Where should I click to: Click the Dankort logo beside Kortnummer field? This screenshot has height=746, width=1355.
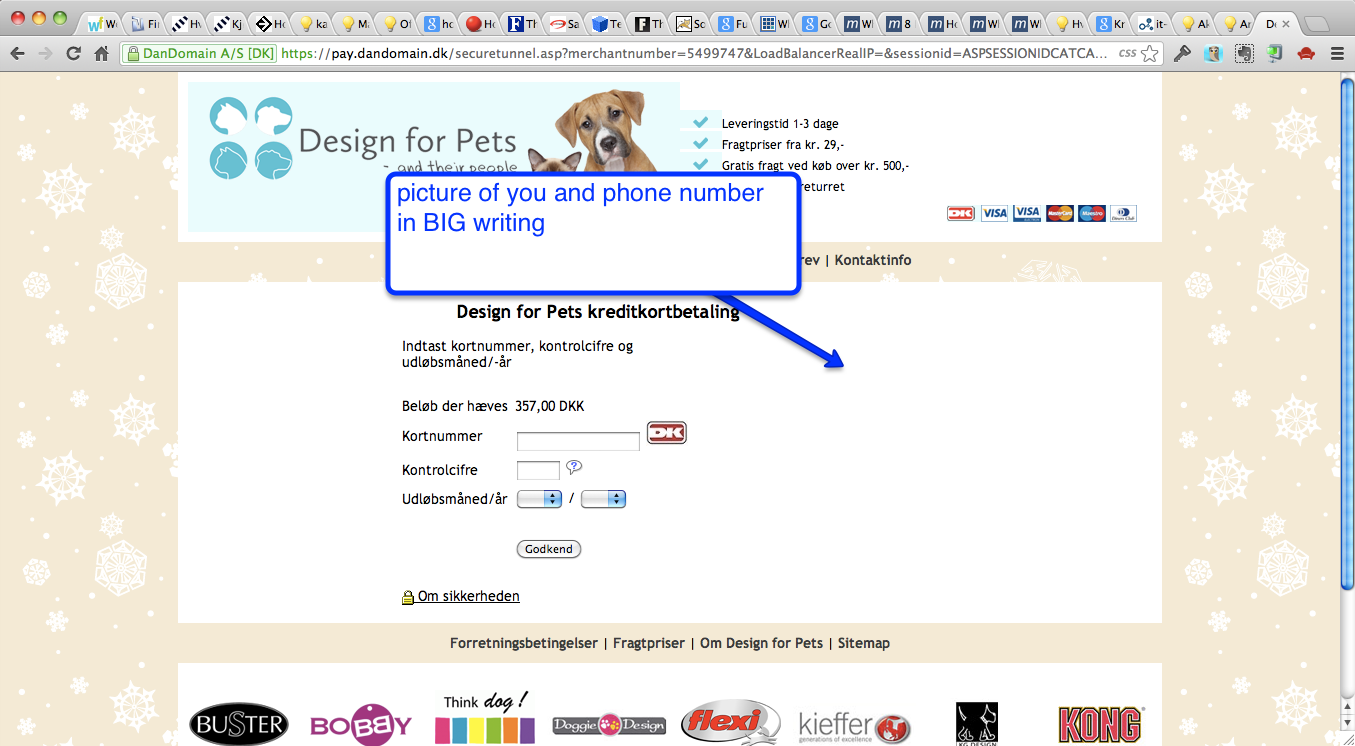coord(667,433)
